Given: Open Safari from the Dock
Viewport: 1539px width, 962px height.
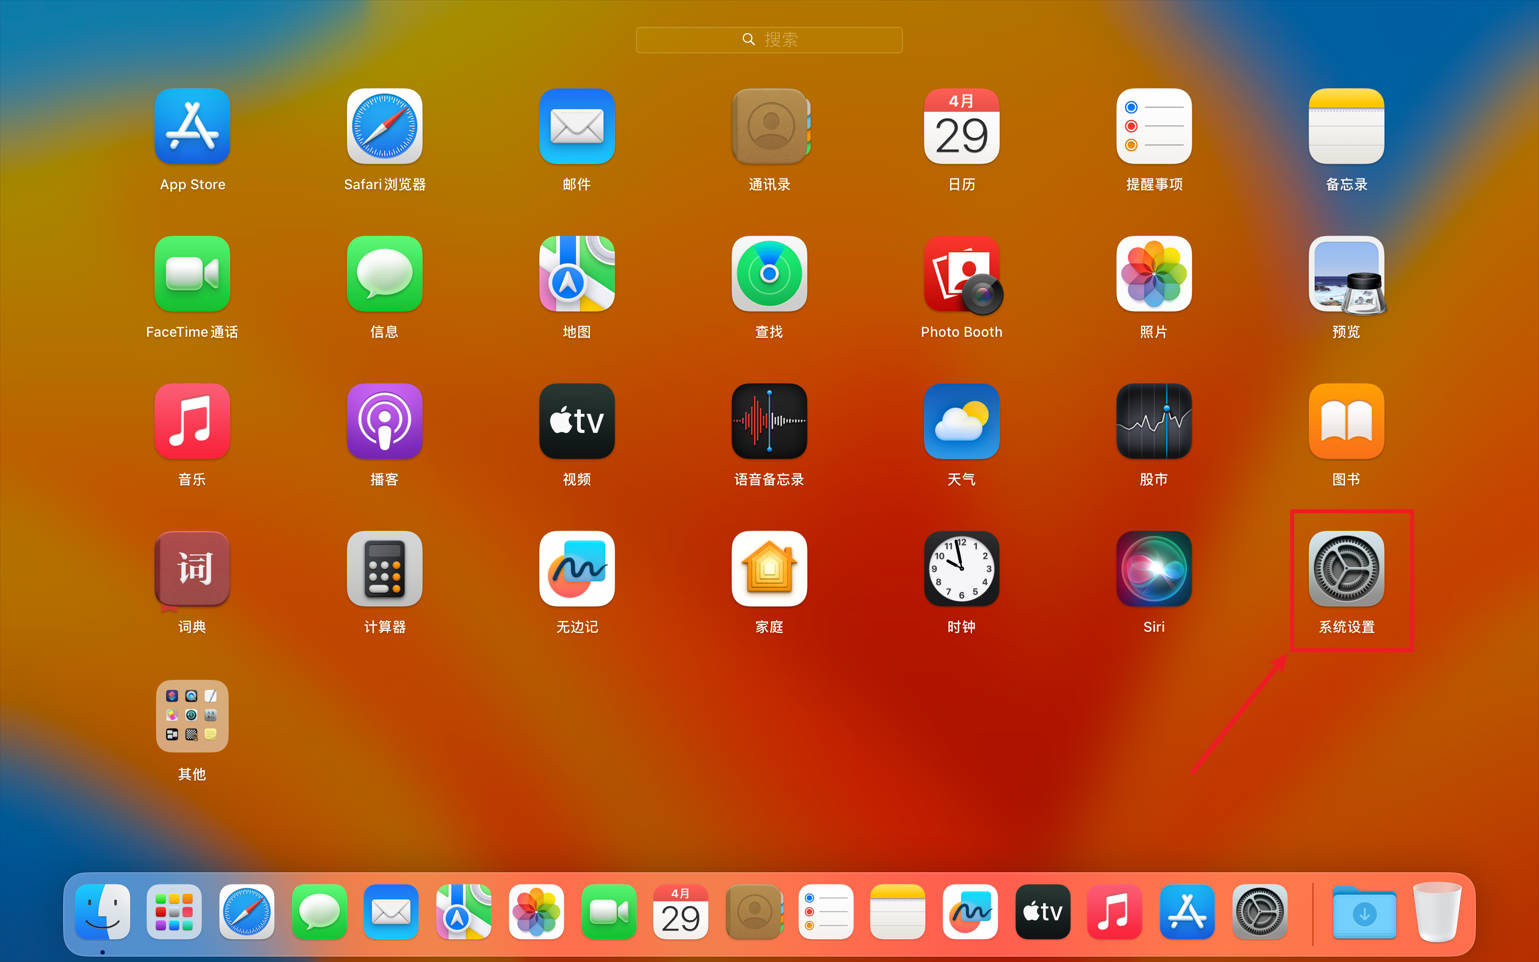Looking at the screenshot, I should pos(247,912).
